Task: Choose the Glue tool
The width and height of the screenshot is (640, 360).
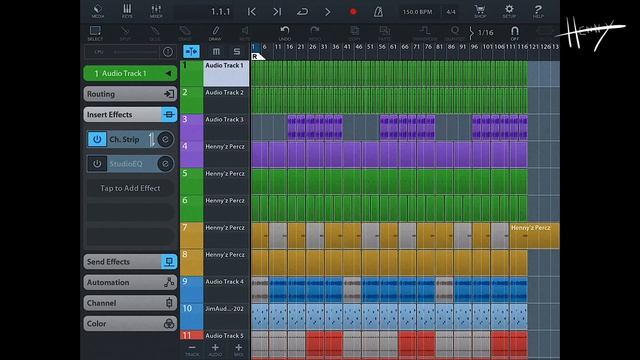Action: click(155, 33)
